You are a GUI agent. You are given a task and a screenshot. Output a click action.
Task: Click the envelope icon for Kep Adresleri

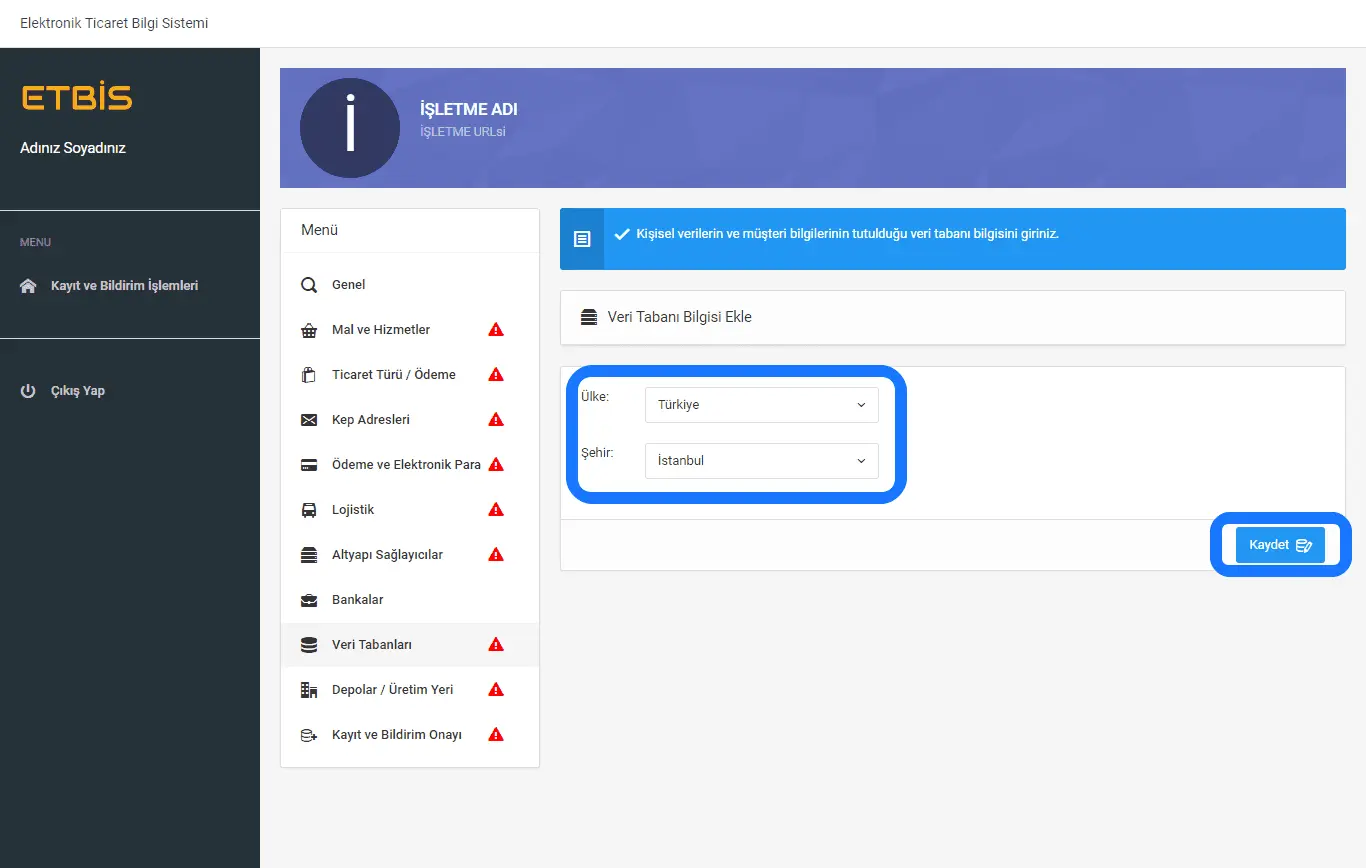click(309, 420)
